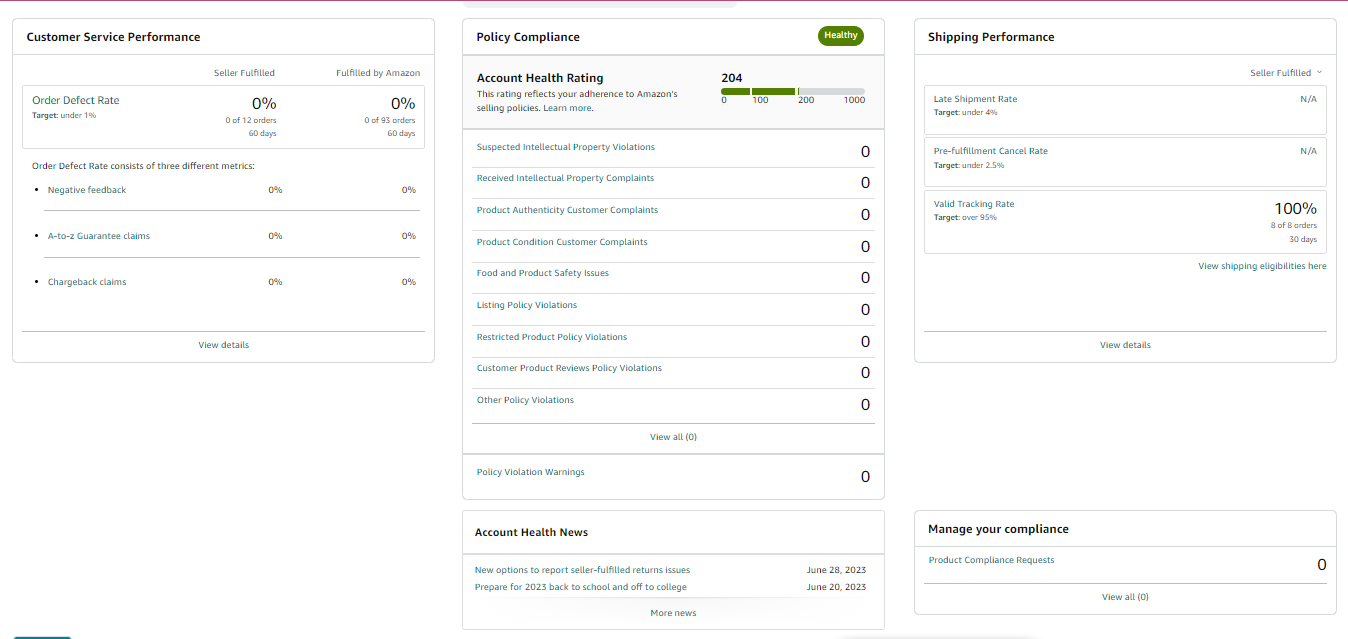This screenshot has height=639, width=1348.
Task: Click the Account Health Rating value 204
Action: 732,78
